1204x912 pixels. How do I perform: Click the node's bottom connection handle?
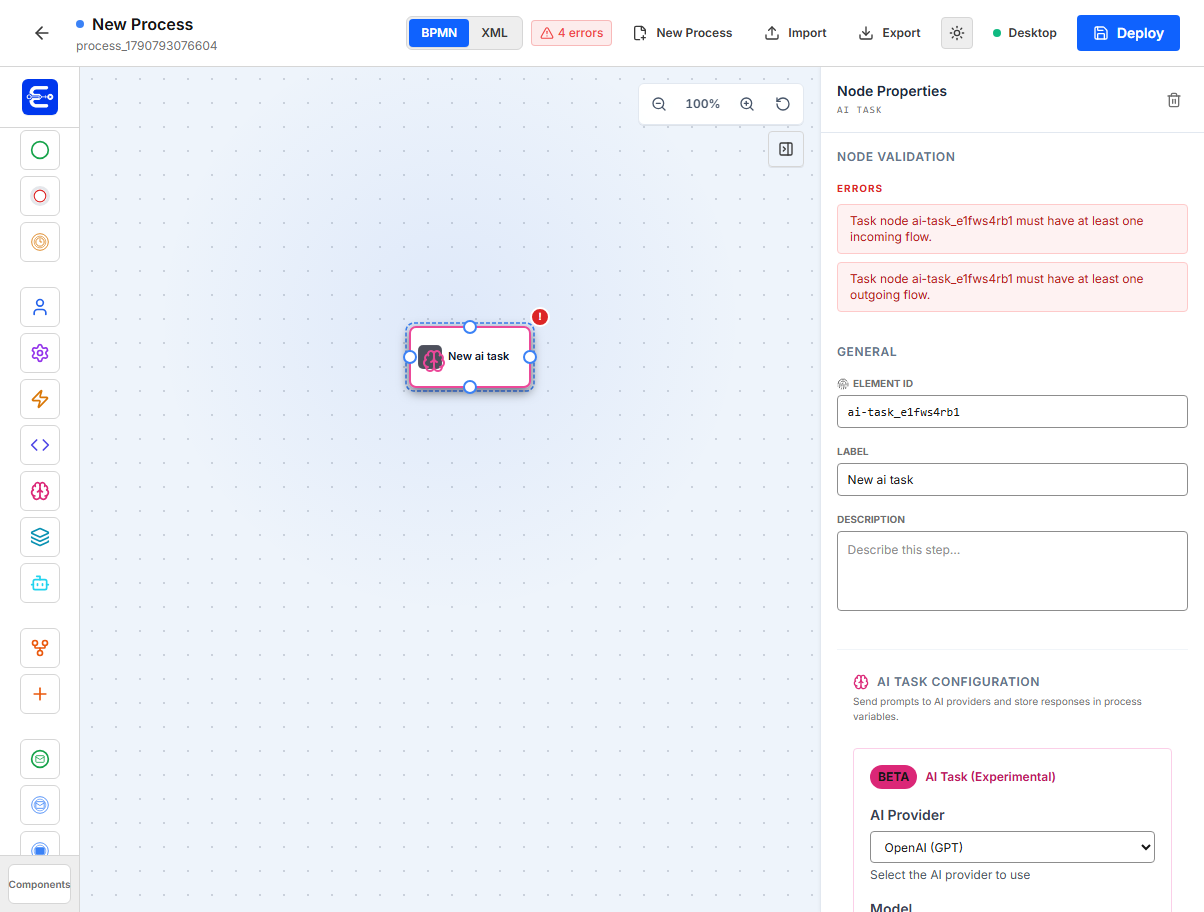(470, 387)
